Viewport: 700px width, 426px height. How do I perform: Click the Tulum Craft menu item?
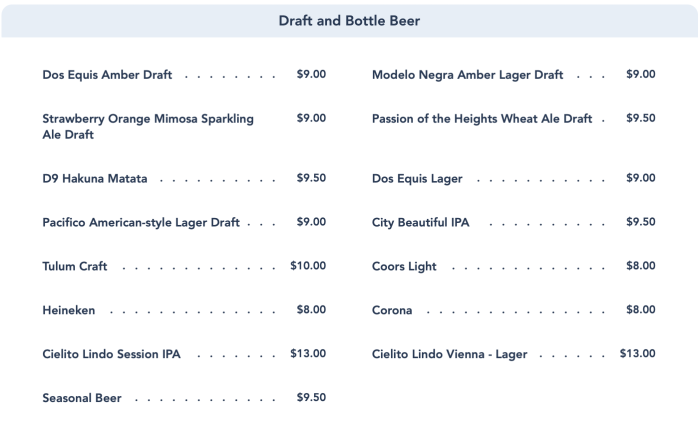(x=75, y=267)
